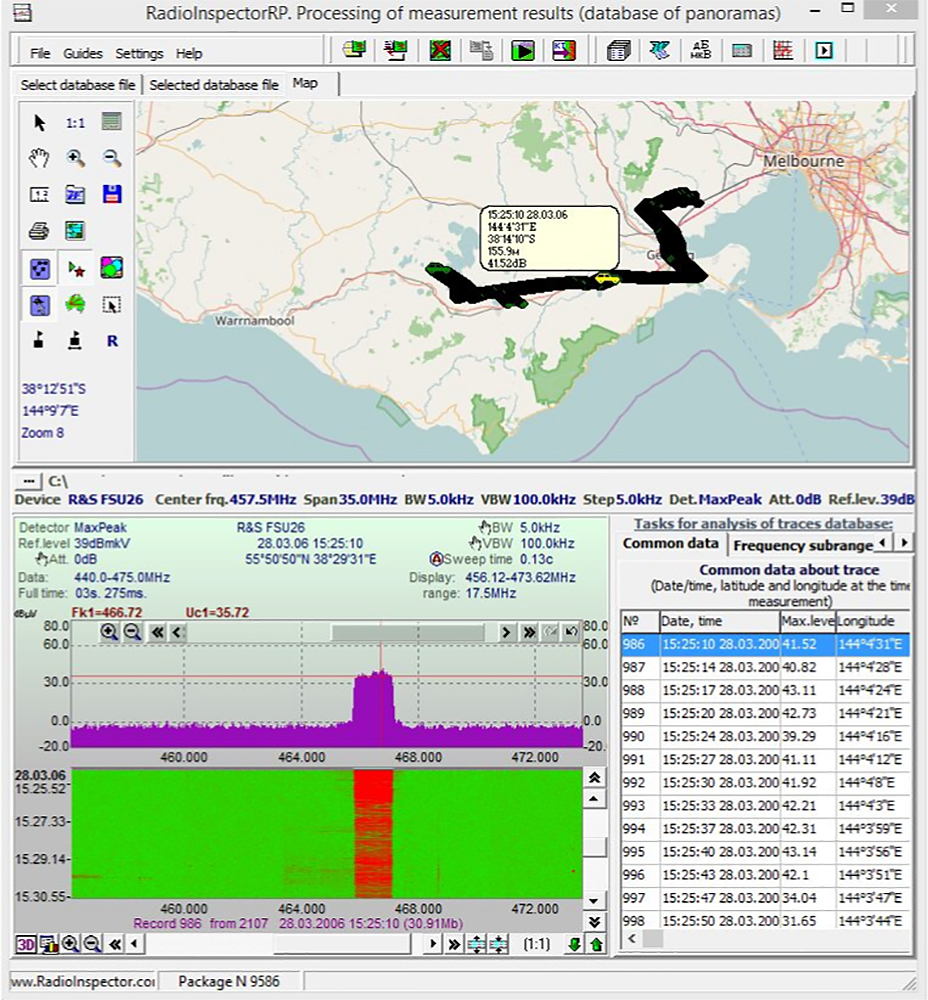Select the map arrow pointer tool

tap(38, 122)
